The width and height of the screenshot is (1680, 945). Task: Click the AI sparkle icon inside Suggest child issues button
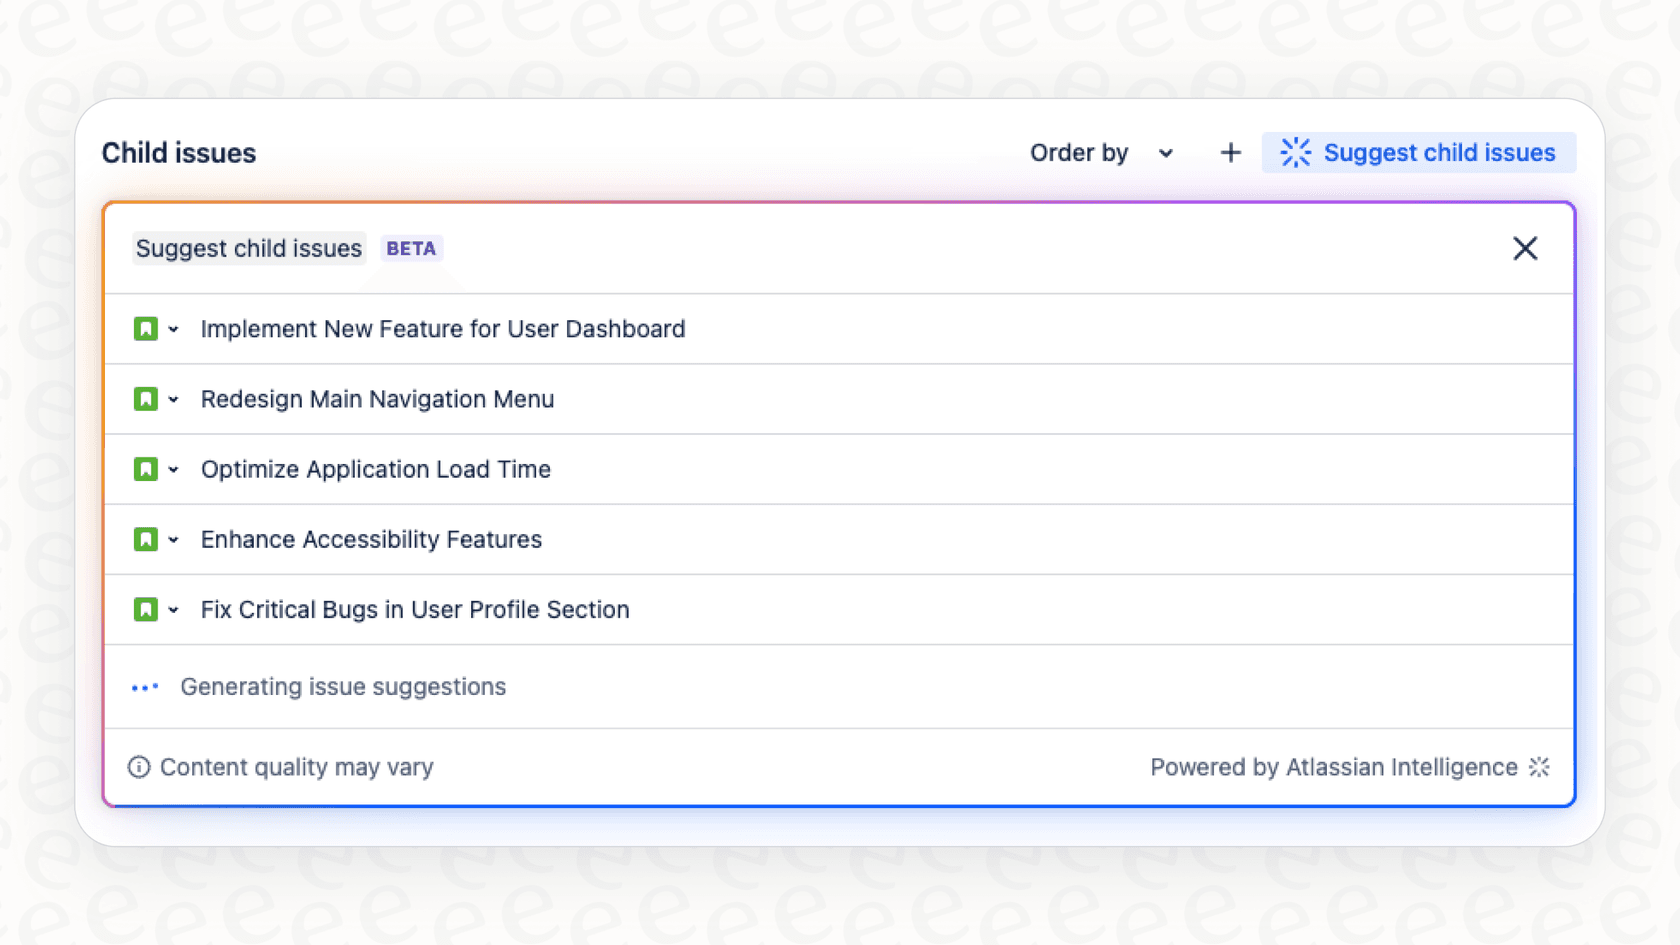pyautogui.click(x=1296, y=152)
